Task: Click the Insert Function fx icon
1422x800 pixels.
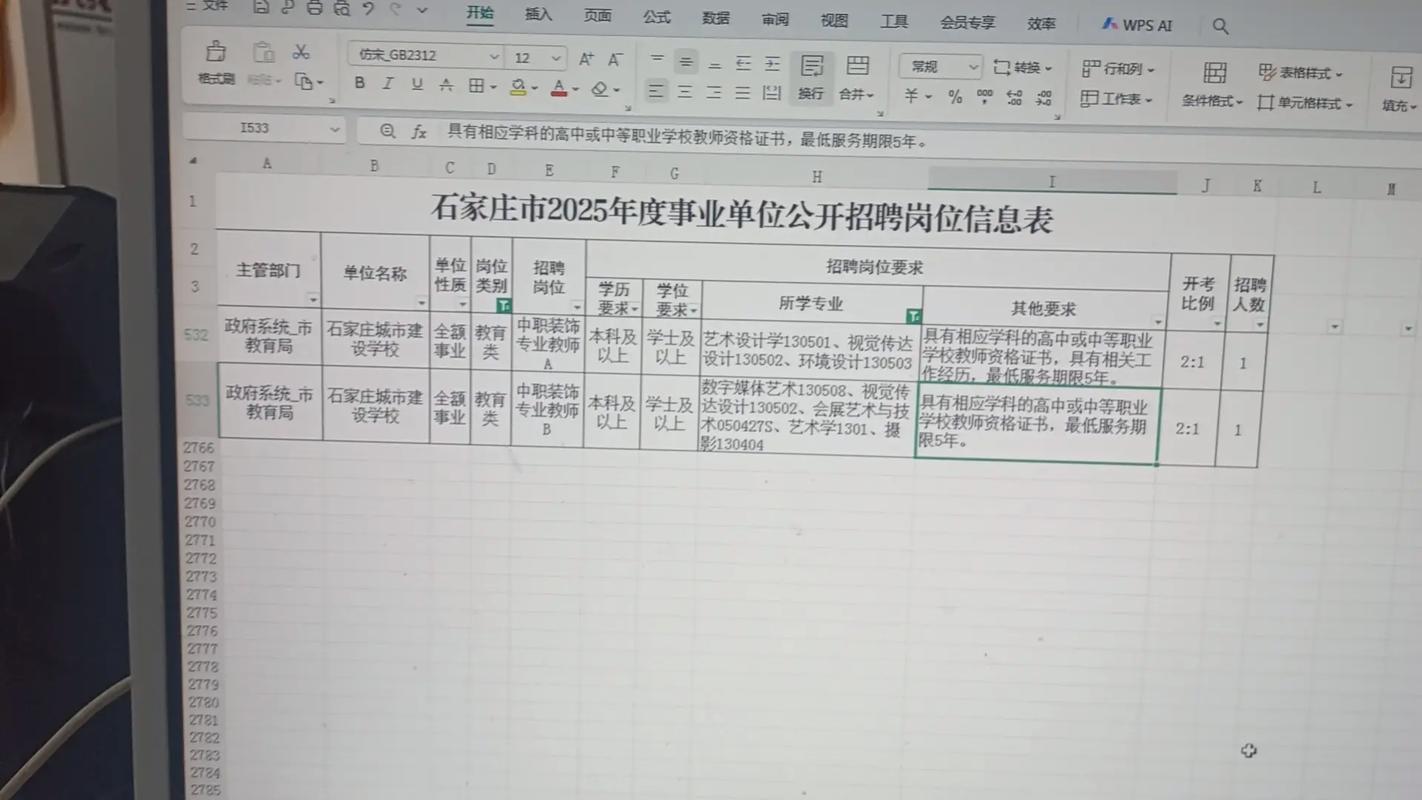Action: [418, 130]
